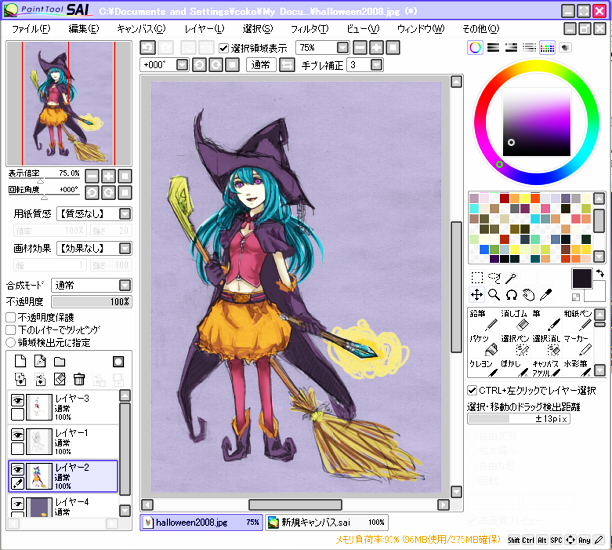
Task: Toggle CTRL+左クリックでレイヤー選択 checkbox
Action: click(x=472, y=390)
